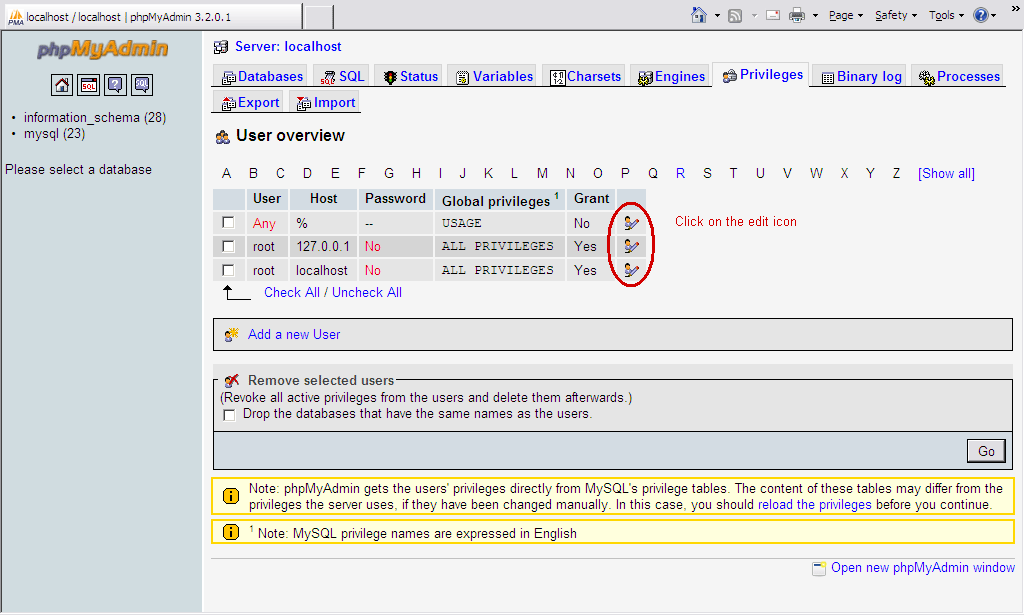Open the Variables tab
1024x615 pixels.
point(494,76)
